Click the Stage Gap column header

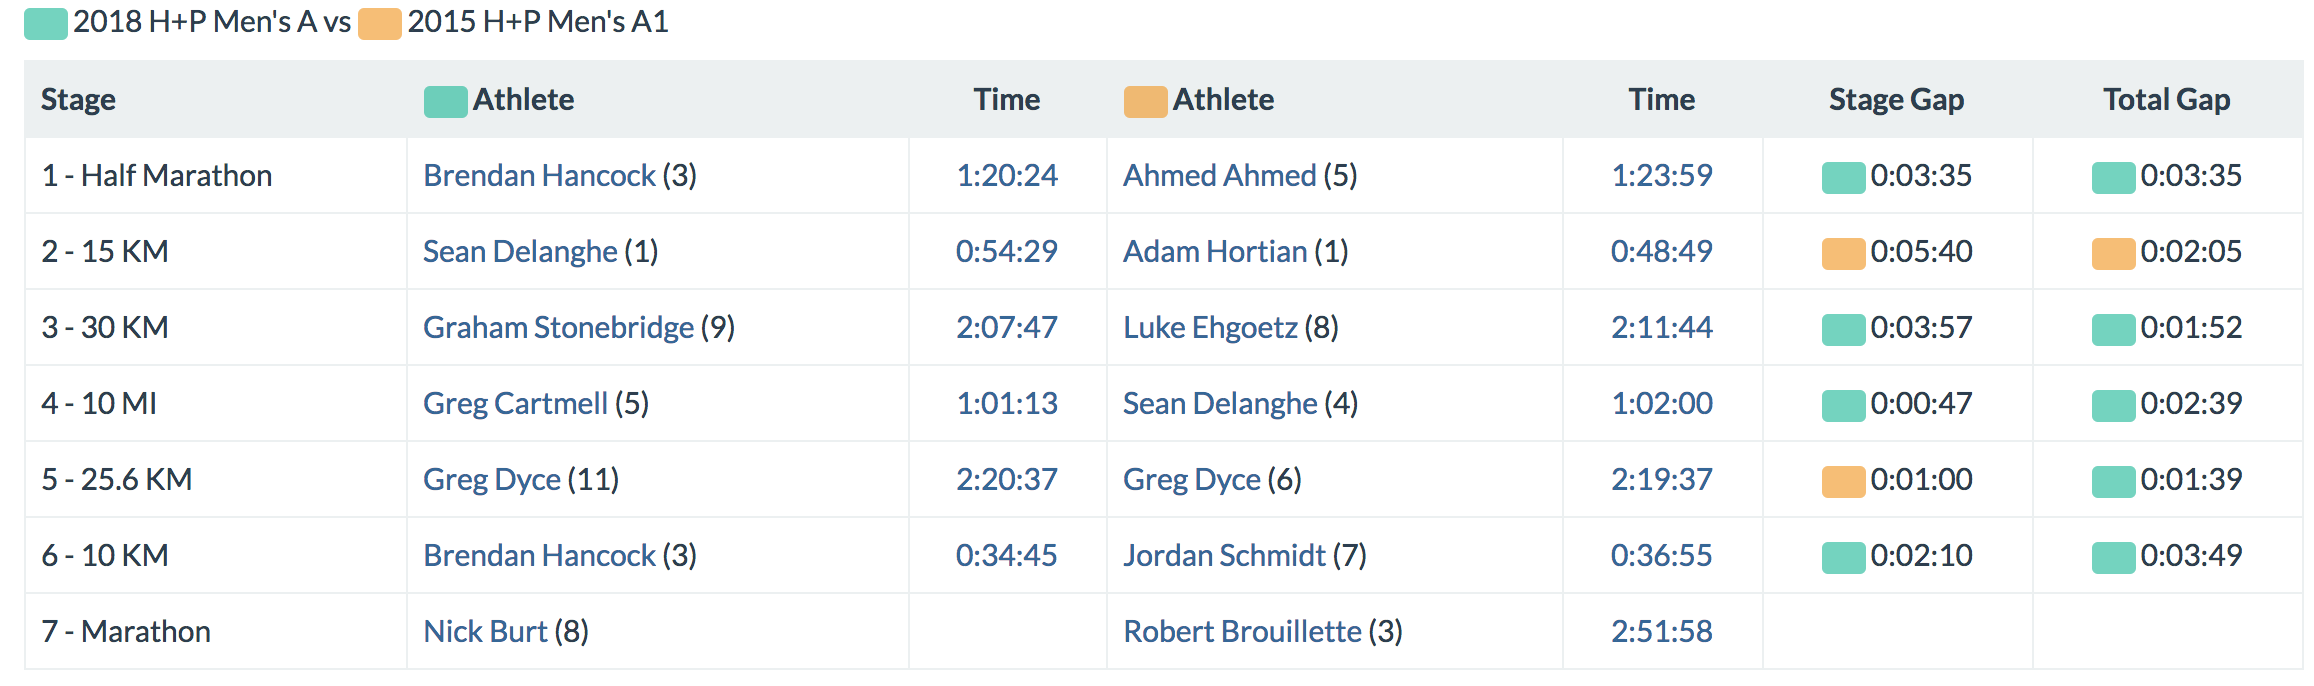[x=1896, y=100]
